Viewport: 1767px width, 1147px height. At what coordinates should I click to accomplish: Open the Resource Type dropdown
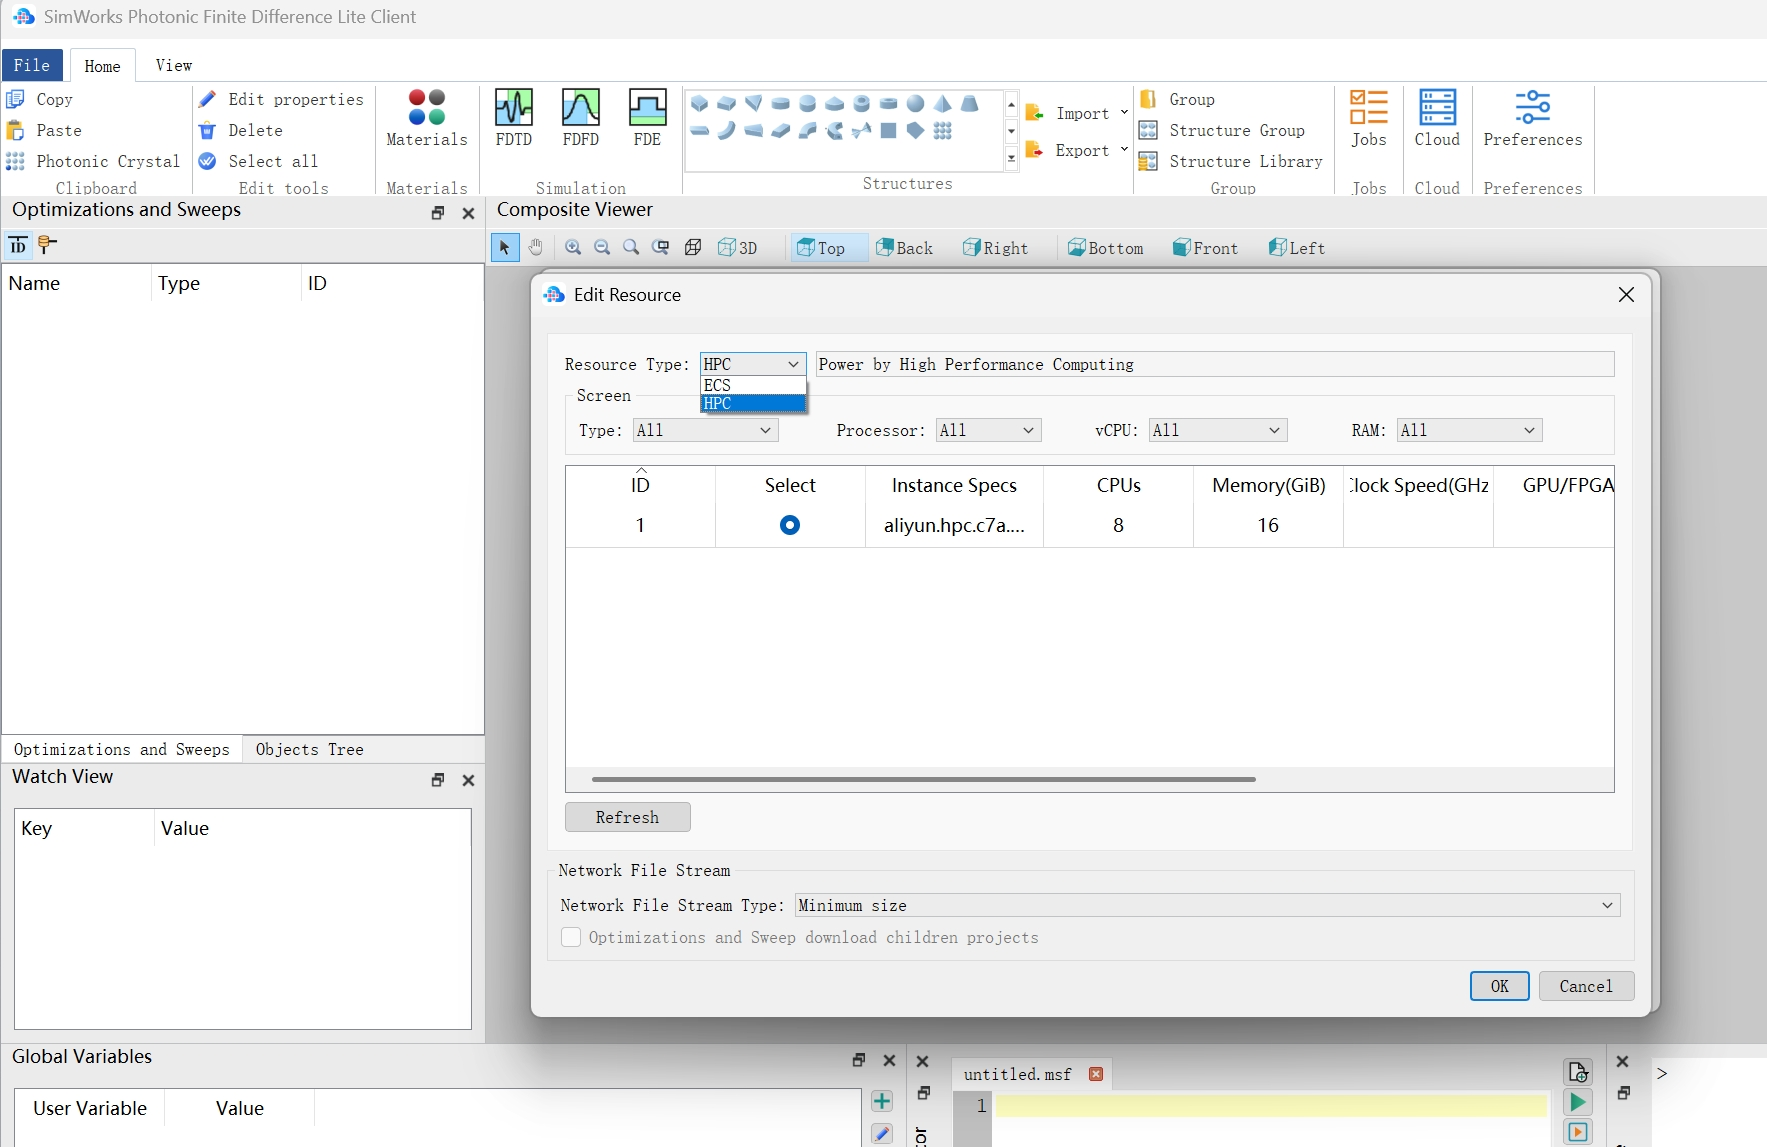coord(753,364)
